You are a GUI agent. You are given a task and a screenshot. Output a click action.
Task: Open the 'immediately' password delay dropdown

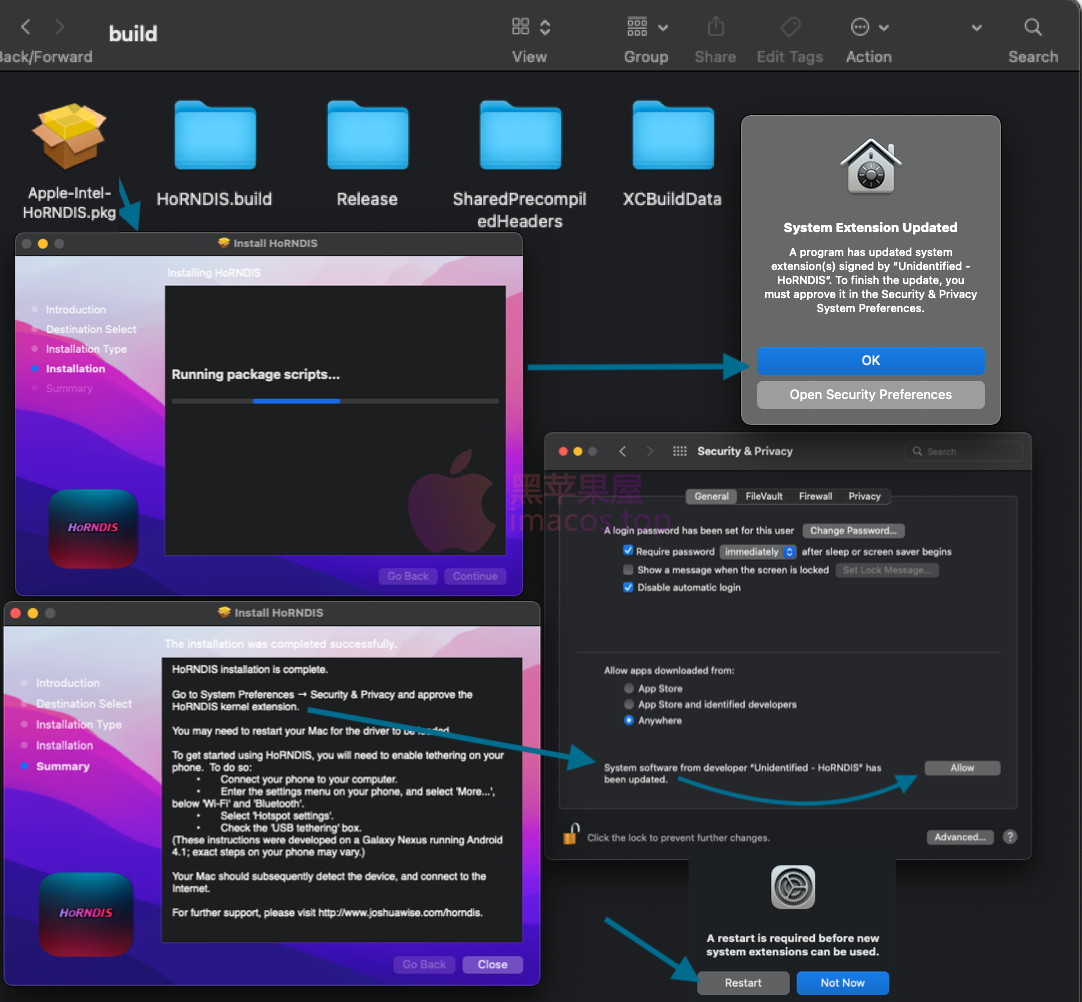click(758, 552)
